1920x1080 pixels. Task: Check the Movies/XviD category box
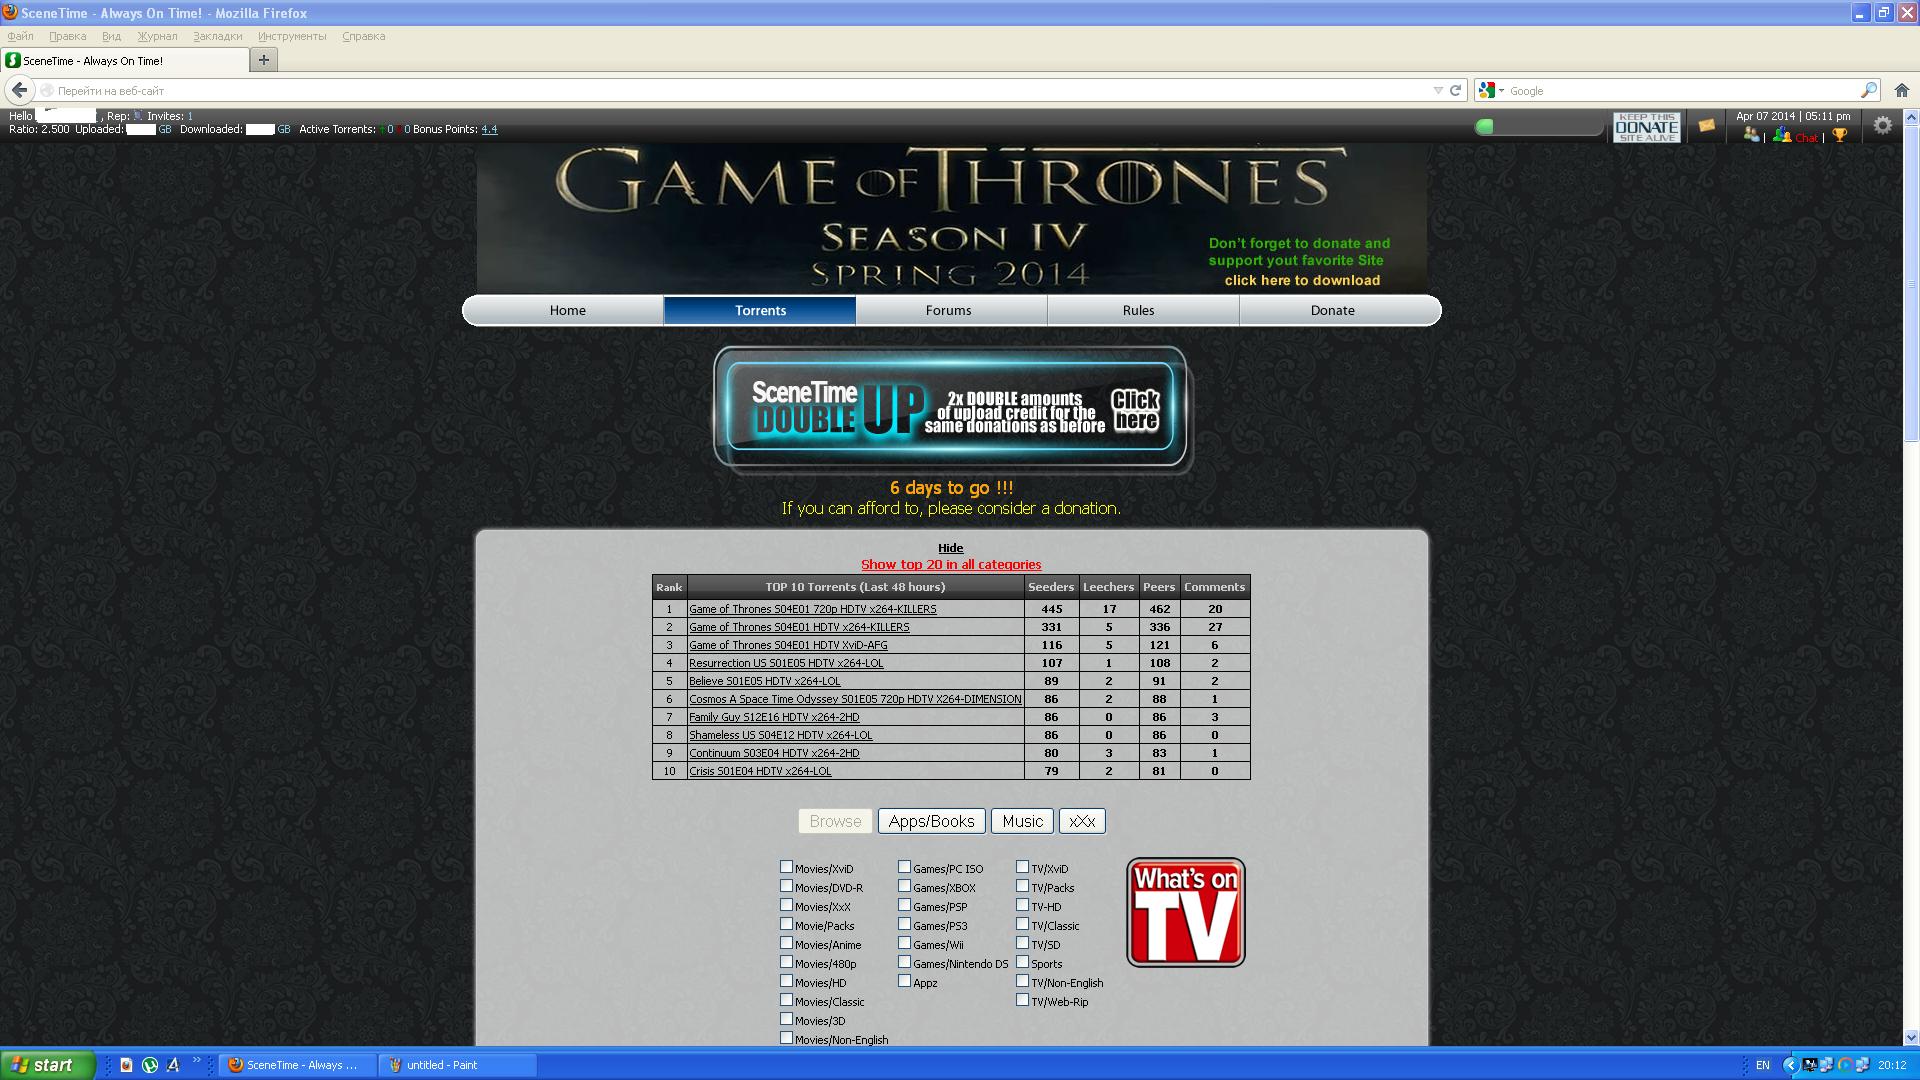[x=786, y=867]
